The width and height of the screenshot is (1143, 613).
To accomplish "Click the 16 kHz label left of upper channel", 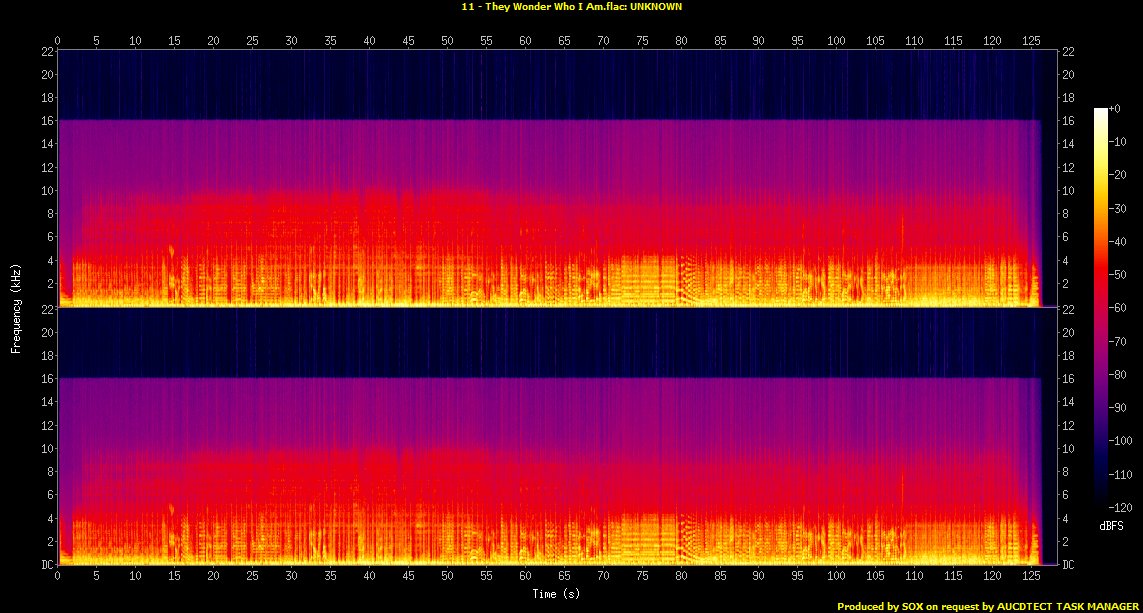I will (46, 121).
